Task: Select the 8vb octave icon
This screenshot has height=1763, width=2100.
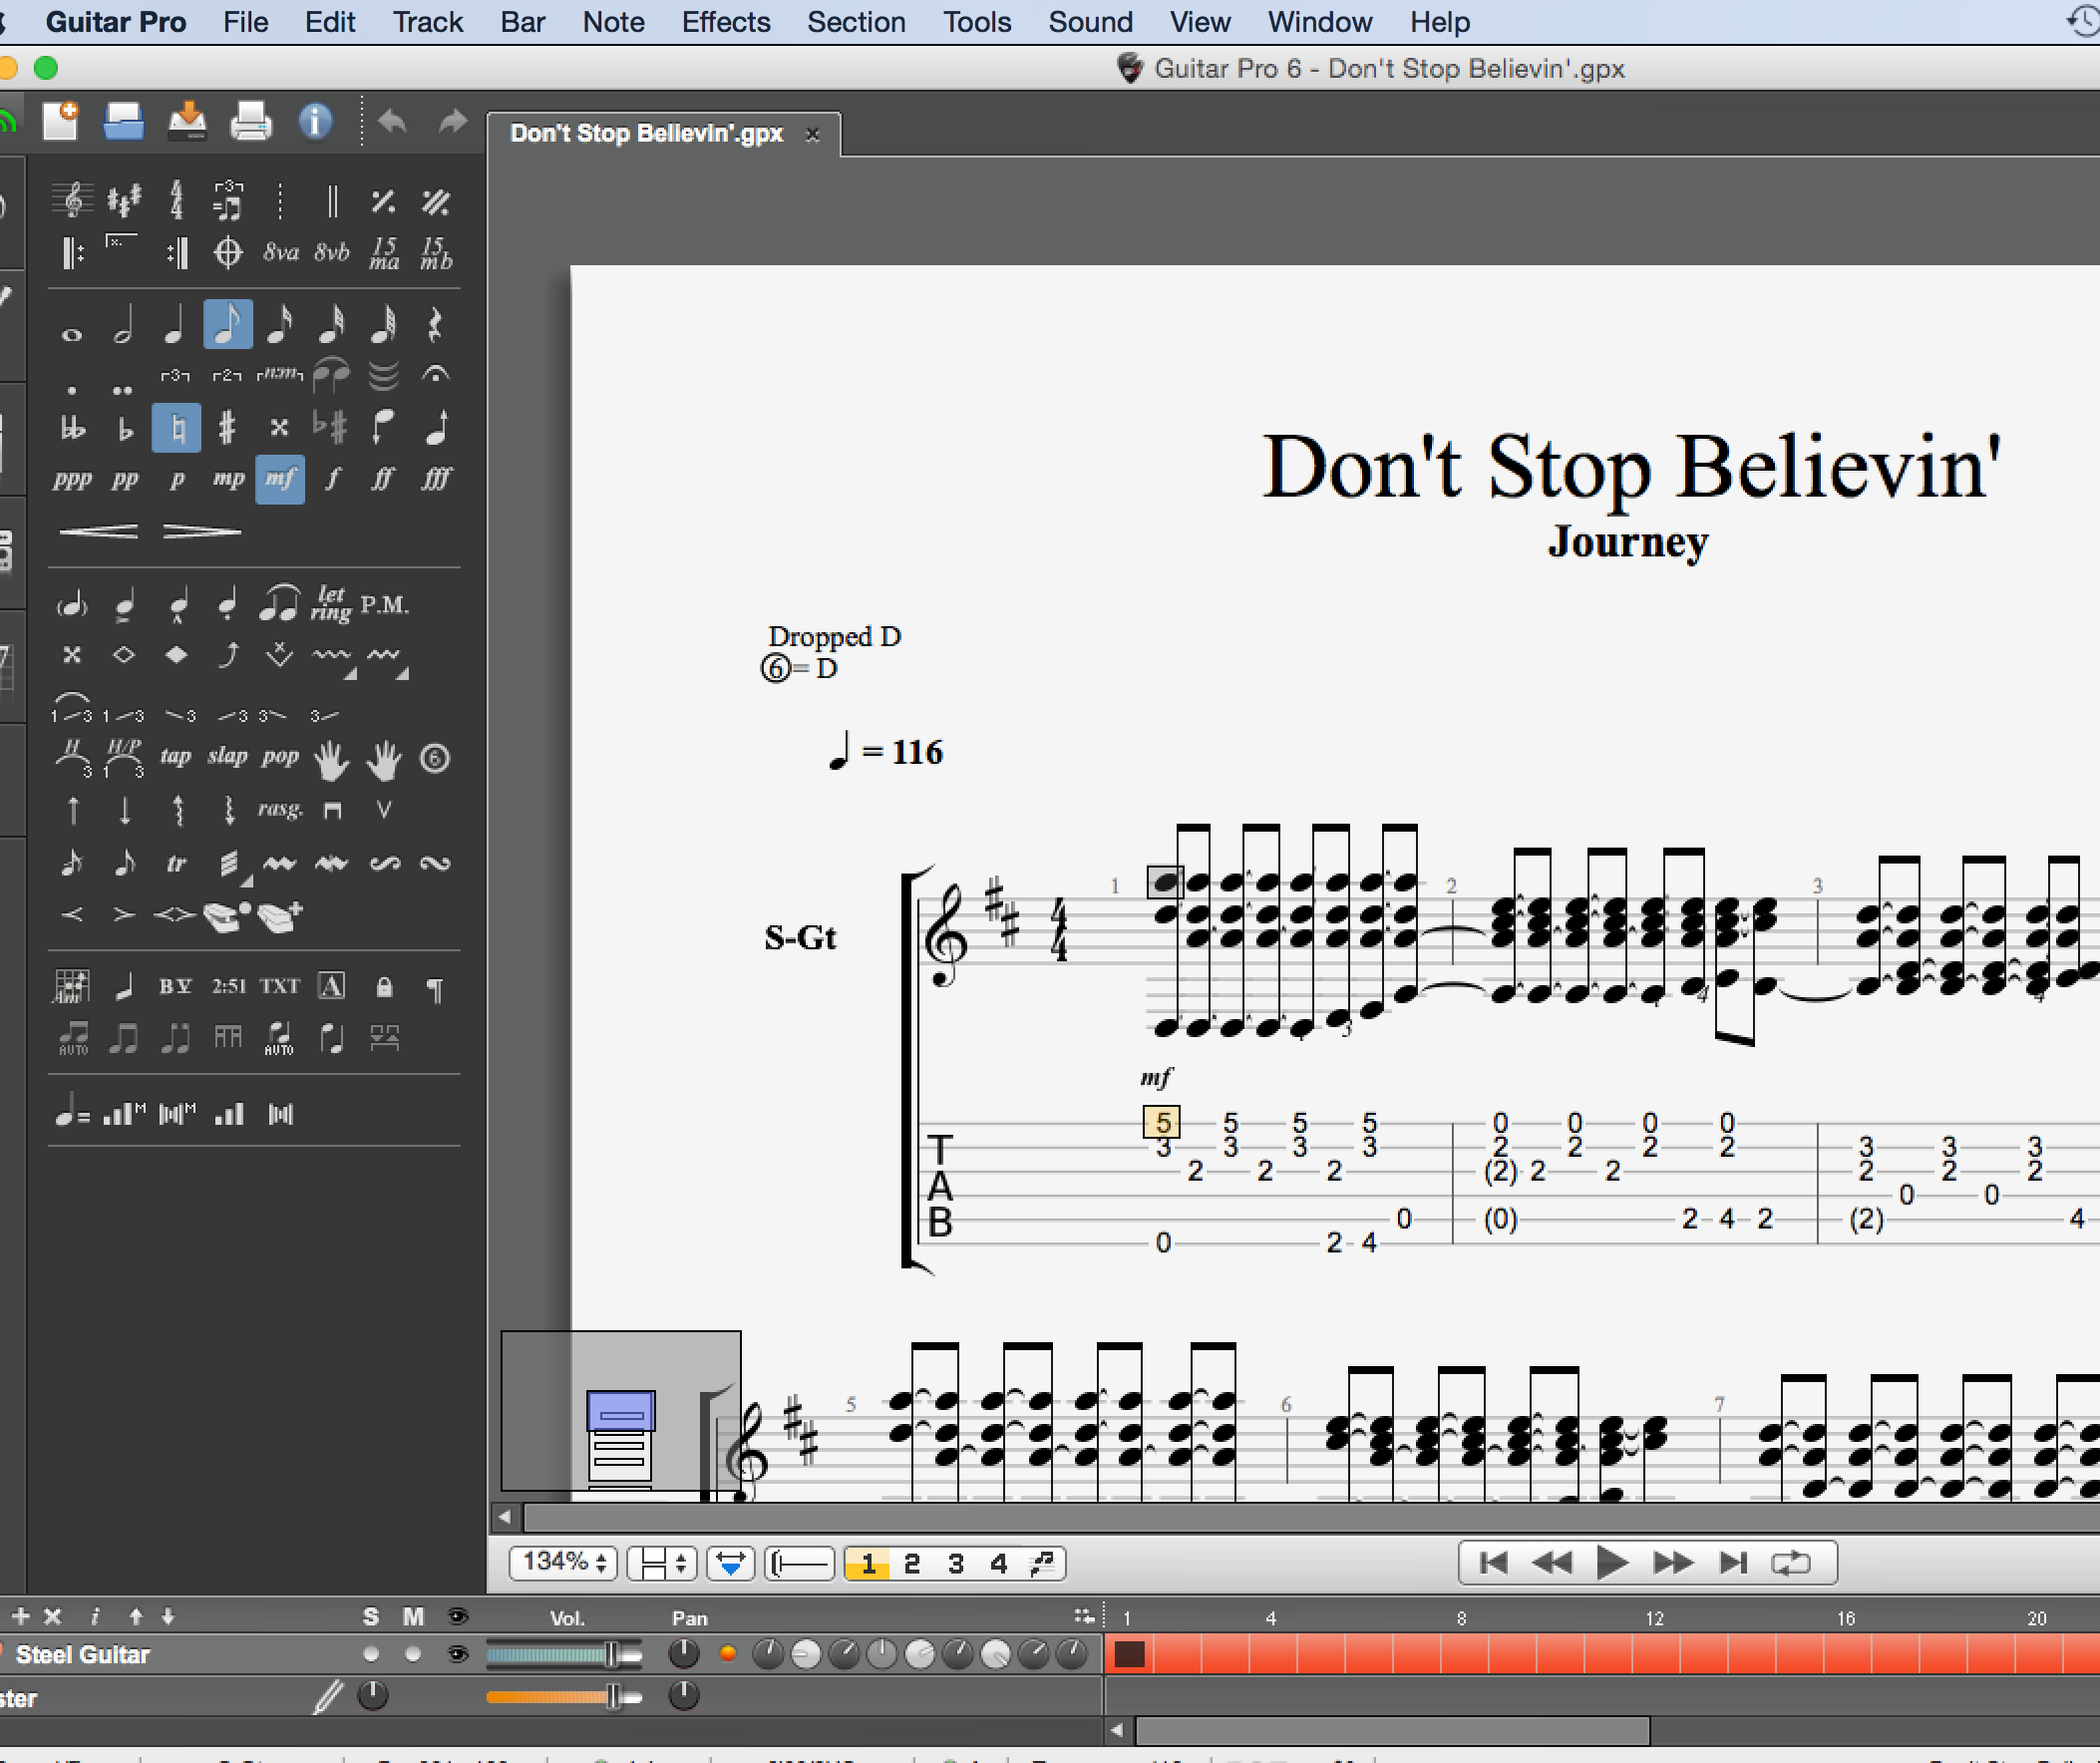Action: (332, 252)
